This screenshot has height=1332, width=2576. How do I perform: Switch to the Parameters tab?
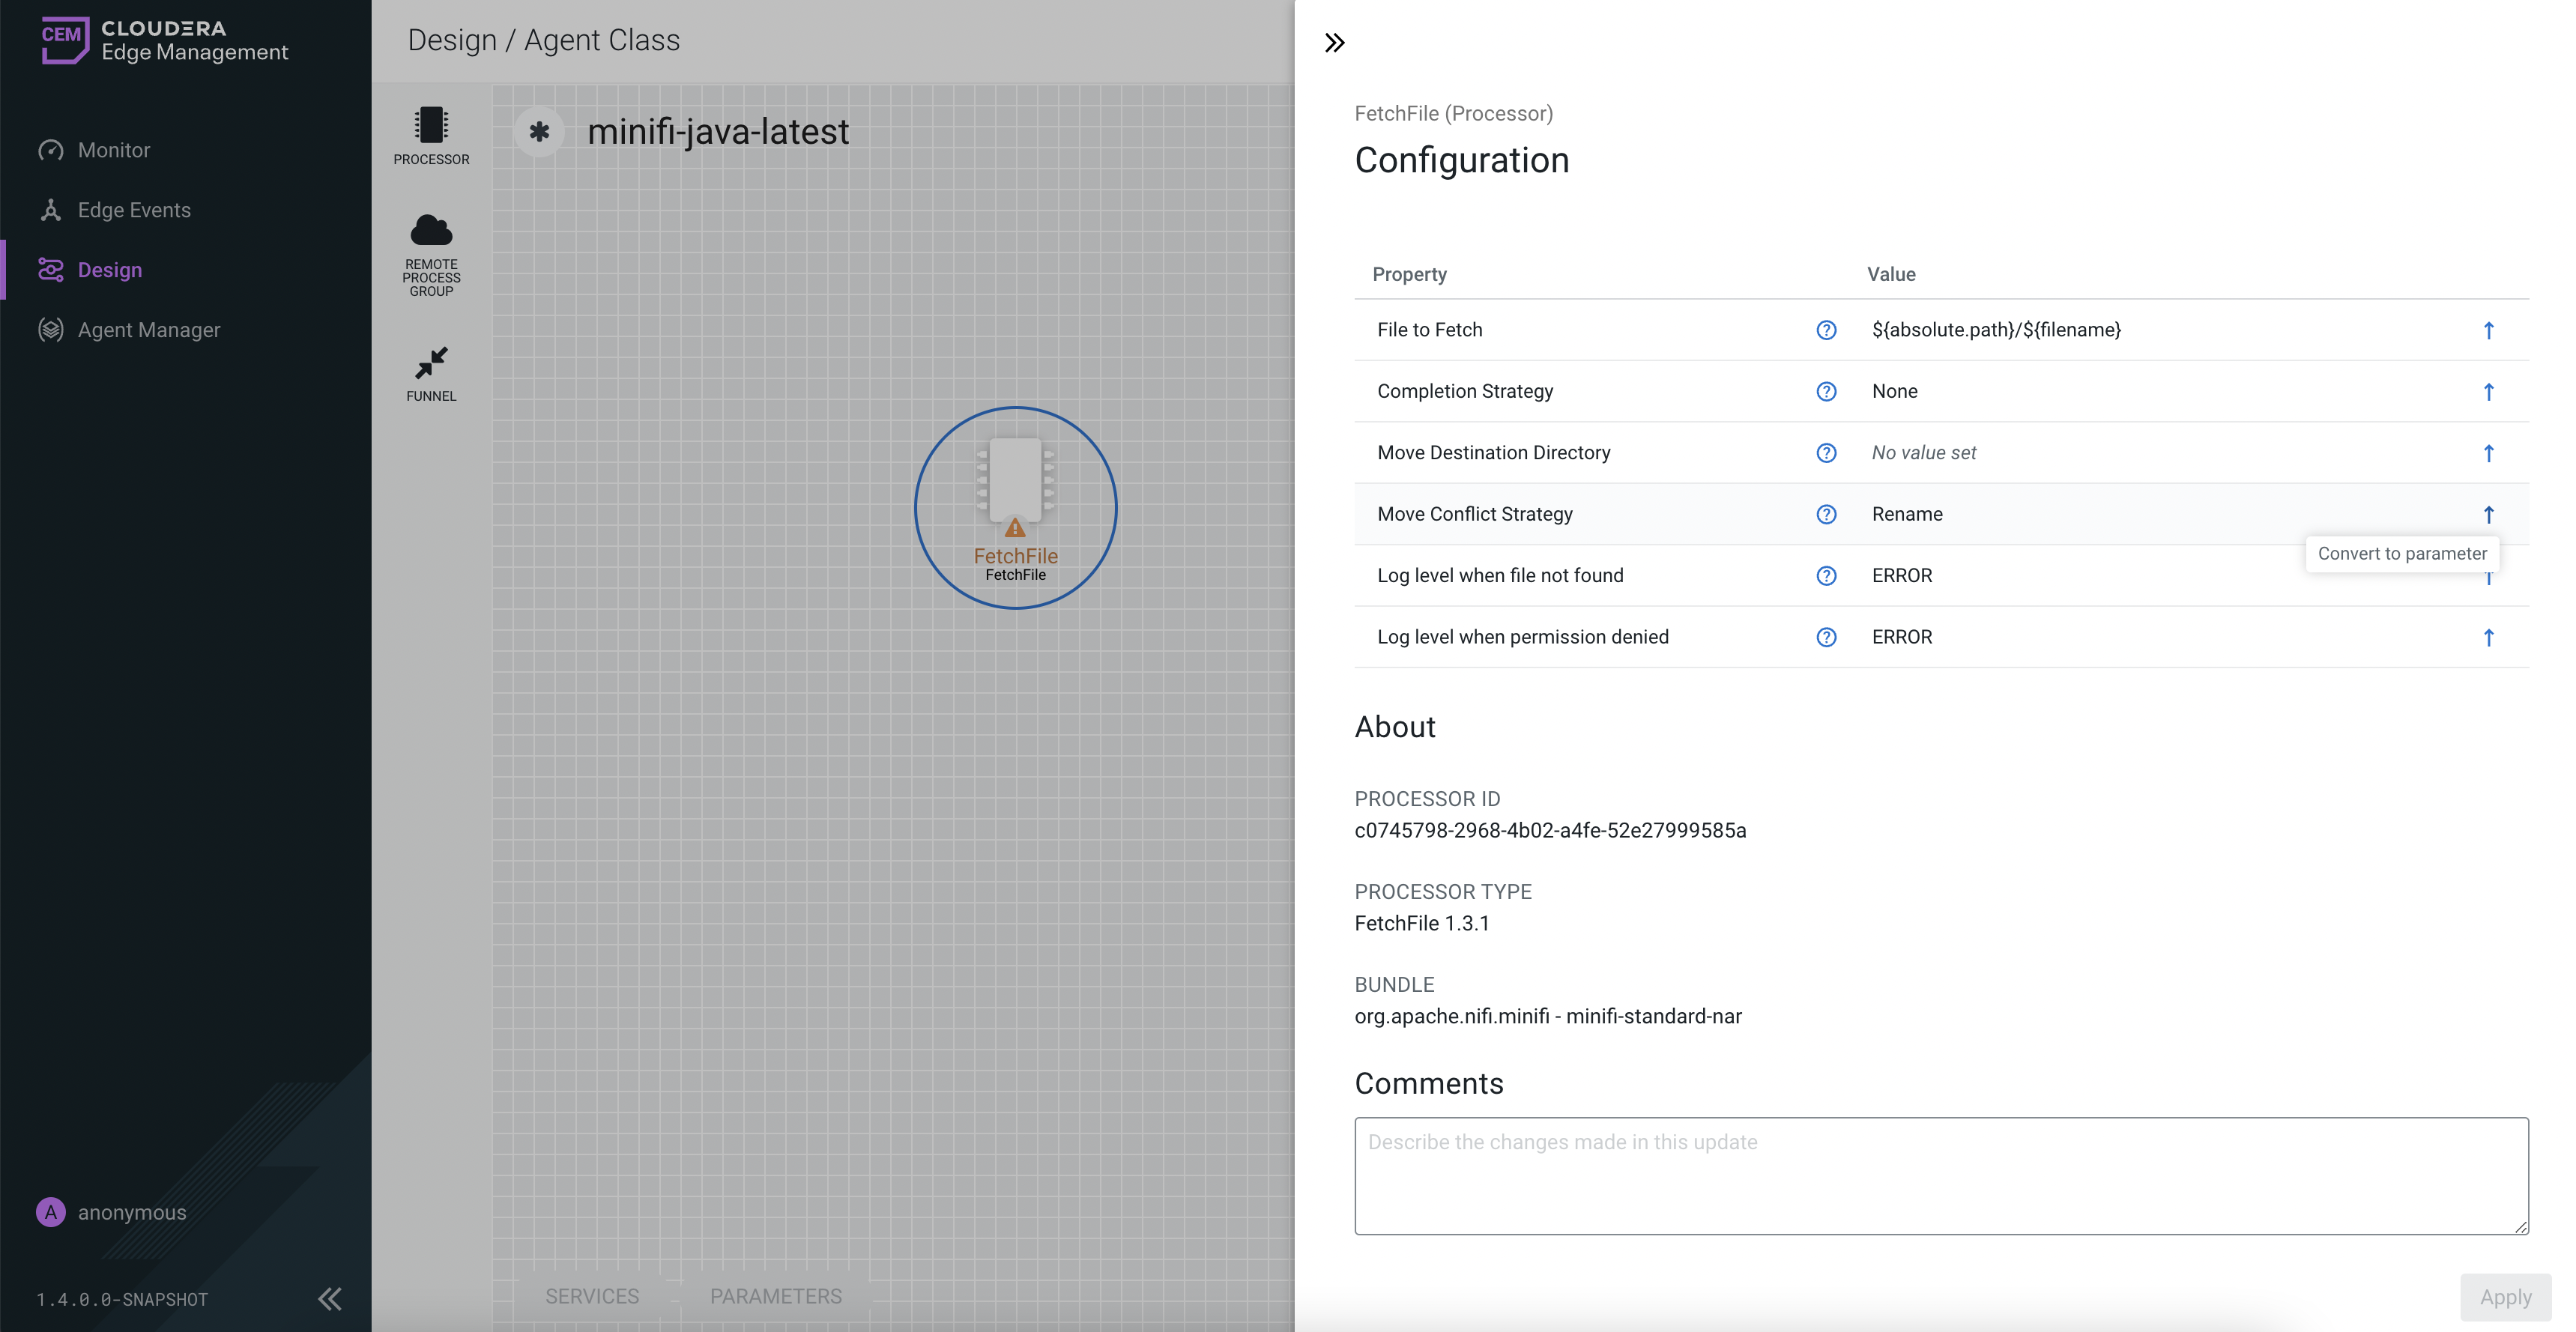coord(775,1296)
